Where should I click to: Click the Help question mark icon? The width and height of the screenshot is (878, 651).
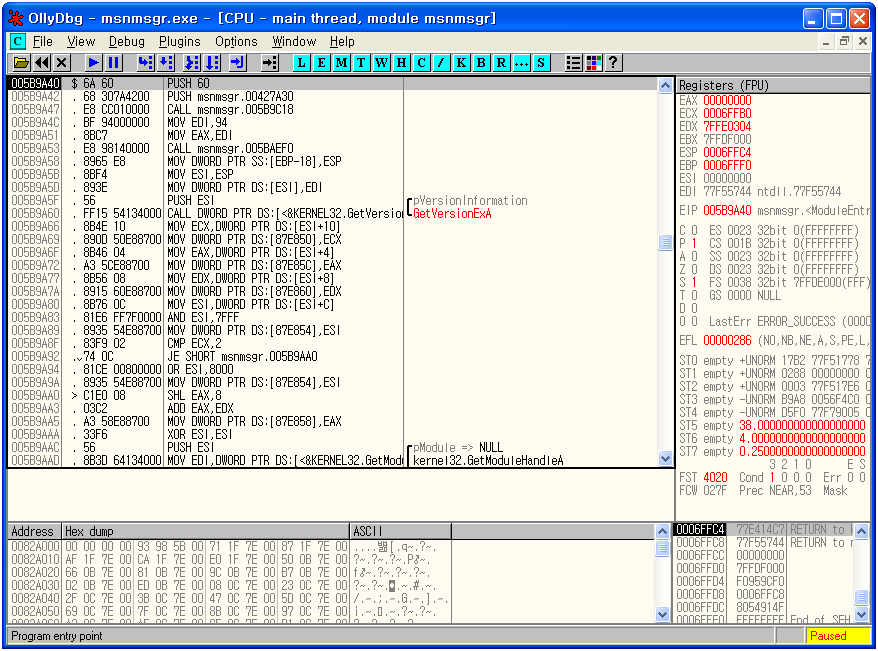click(614, 63)
